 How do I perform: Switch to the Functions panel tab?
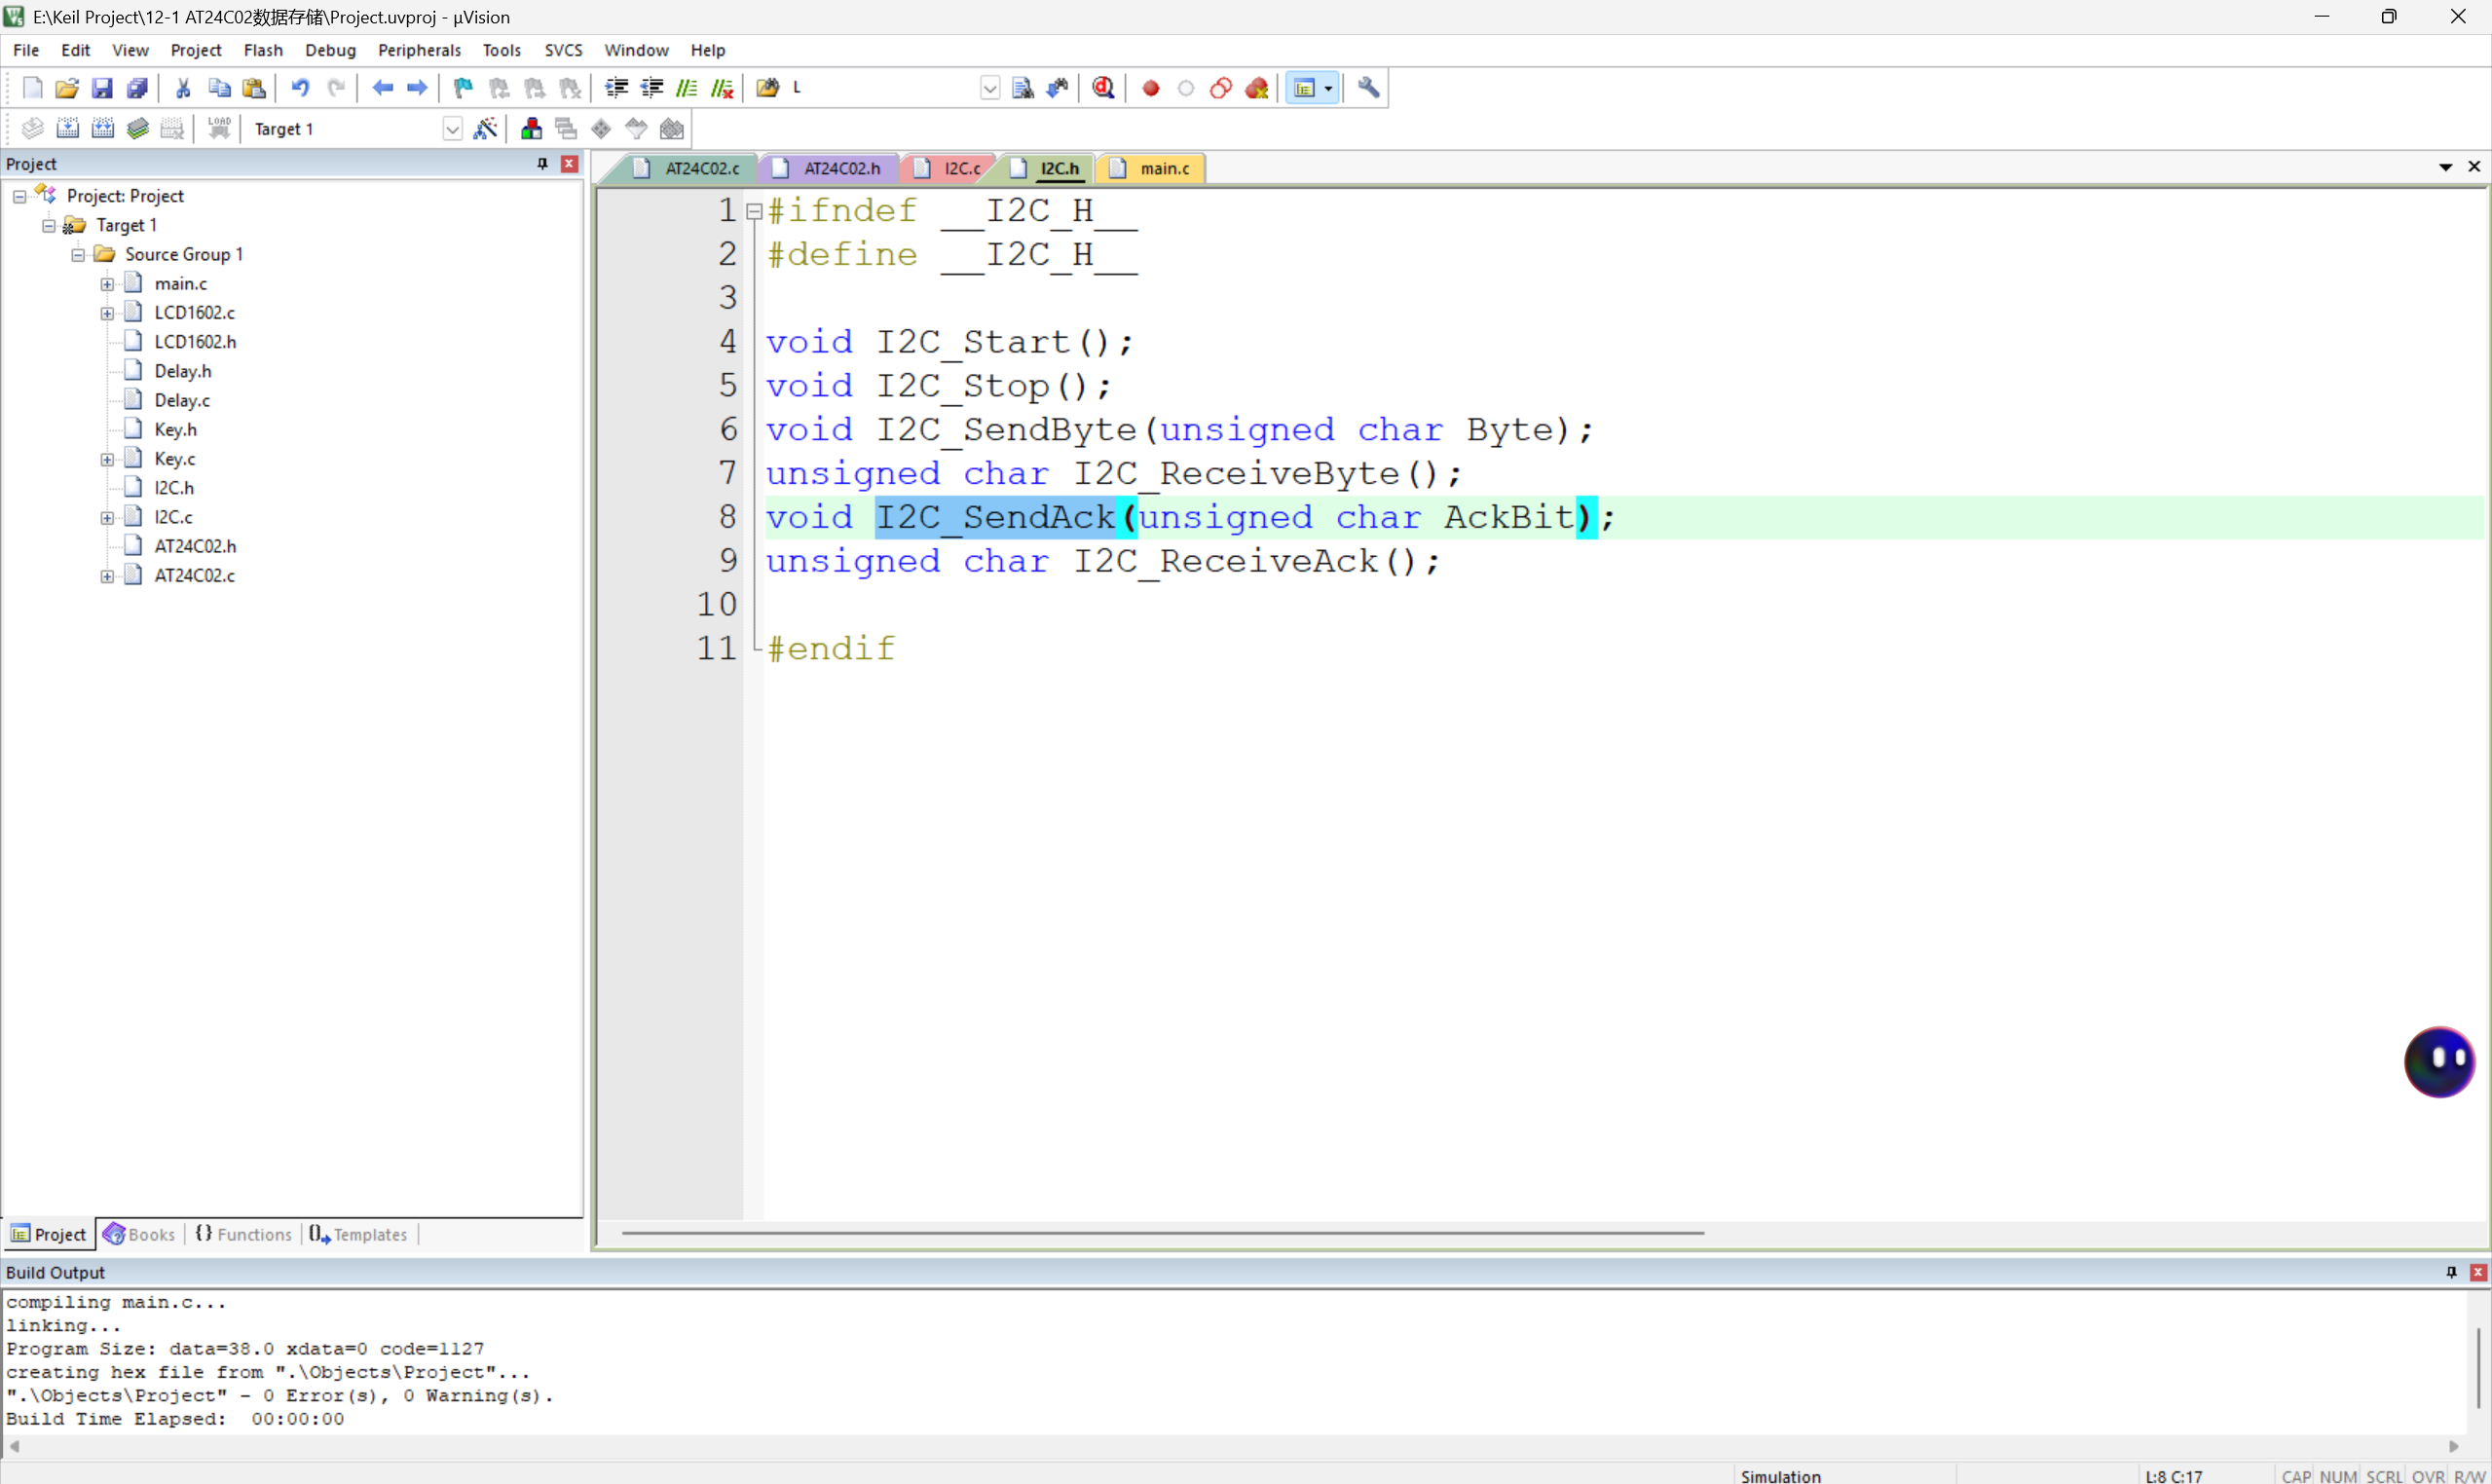pos(244,1234)
